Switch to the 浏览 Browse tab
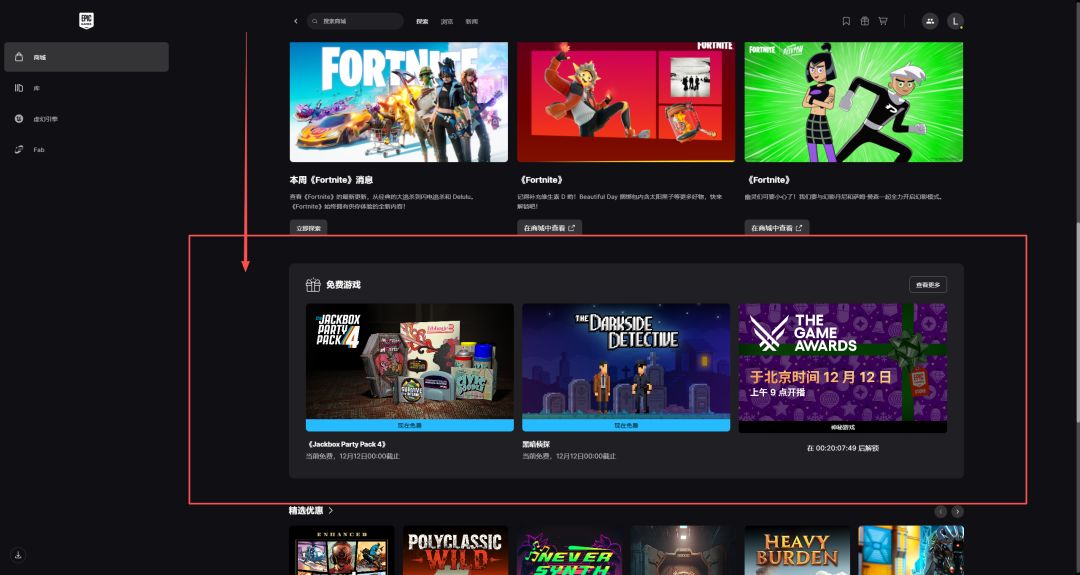This screenshot has width=1080, height=575. point(447,21)
